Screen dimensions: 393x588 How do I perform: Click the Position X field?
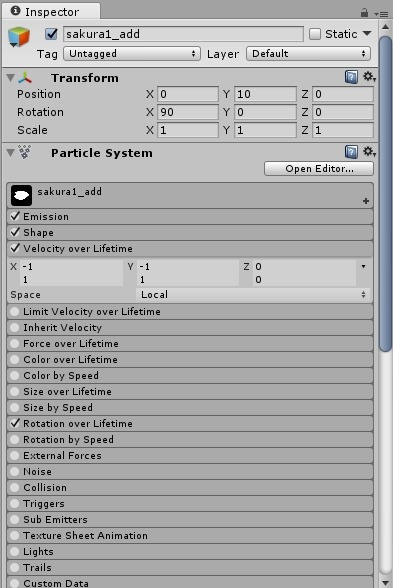pos(188,94)
